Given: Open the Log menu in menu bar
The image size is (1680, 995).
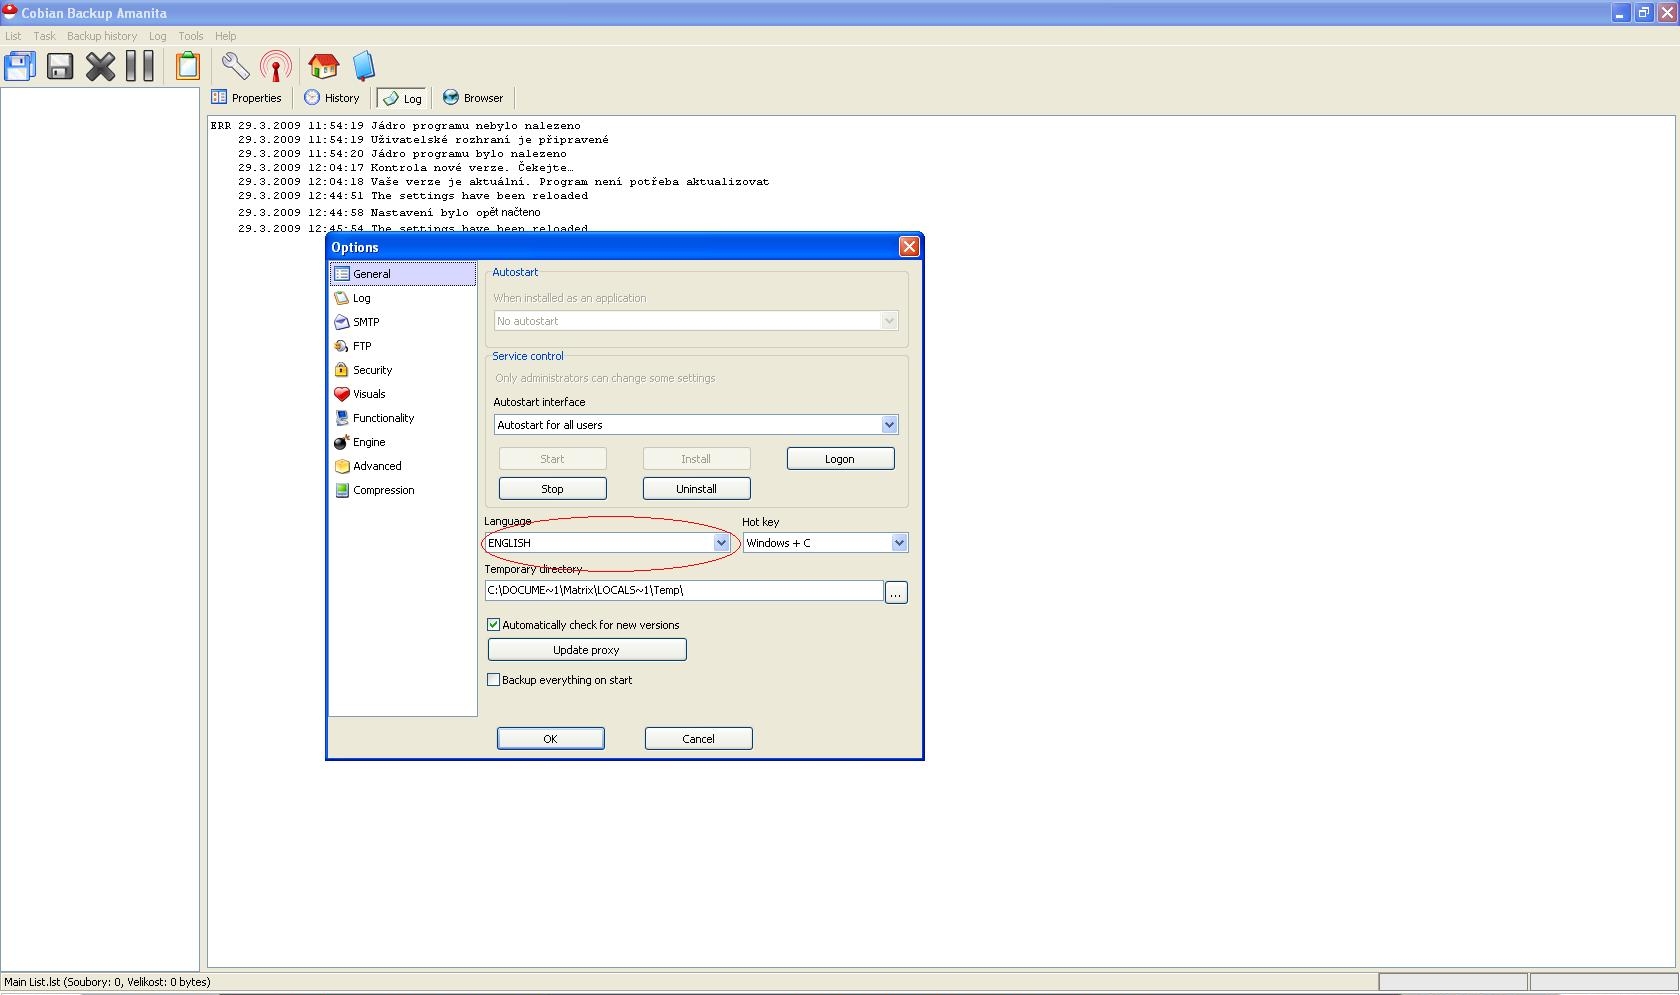Looking at the screenshot, I should [157, 36].
